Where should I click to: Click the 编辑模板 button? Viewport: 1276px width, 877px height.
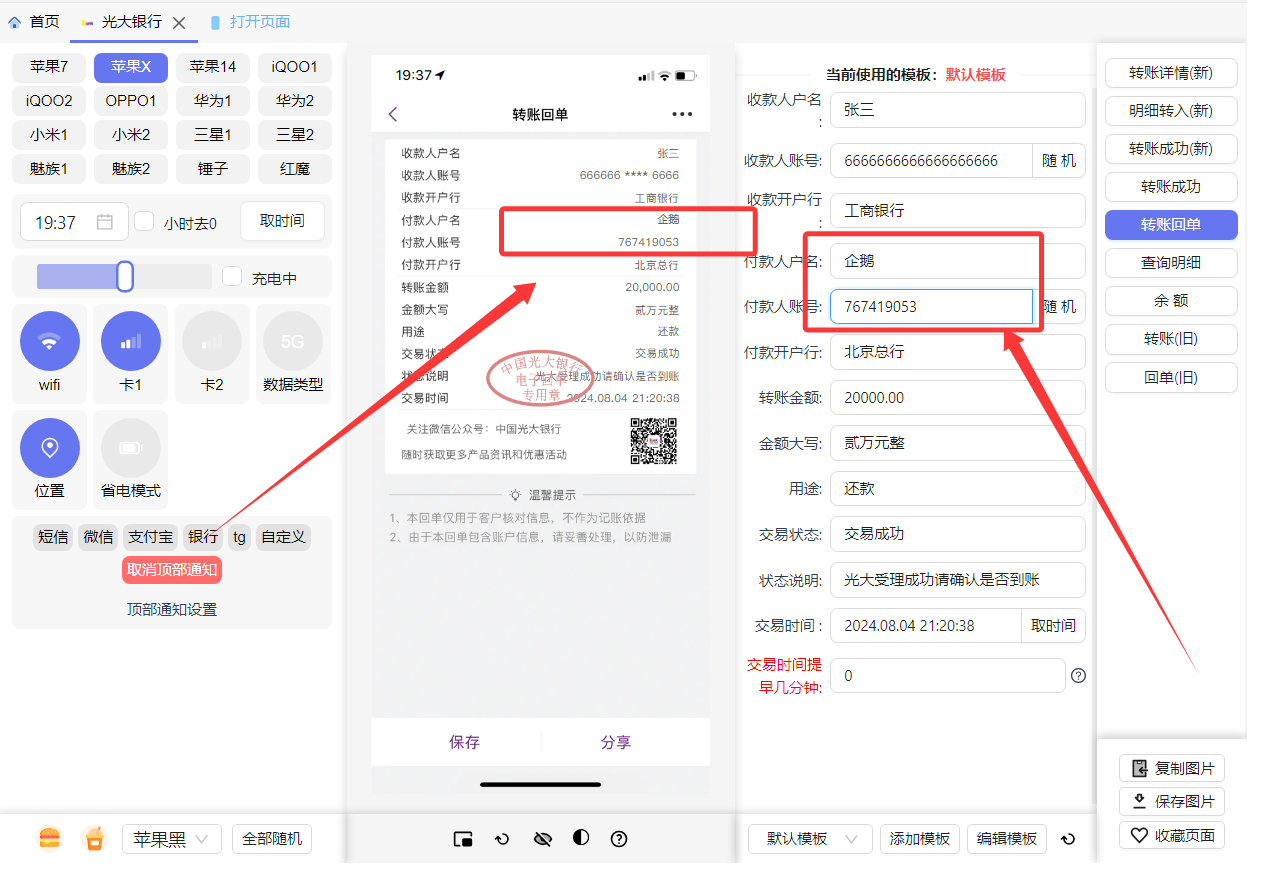(x=1006, y=839)
